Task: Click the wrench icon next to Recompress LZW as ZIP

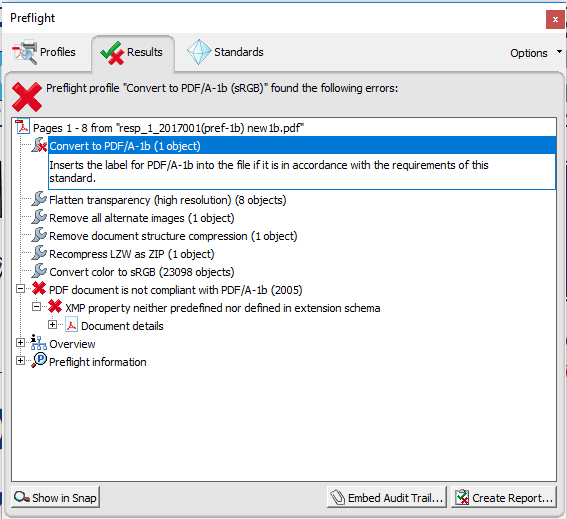Action: pyautogui.click(x=39, y=253)
